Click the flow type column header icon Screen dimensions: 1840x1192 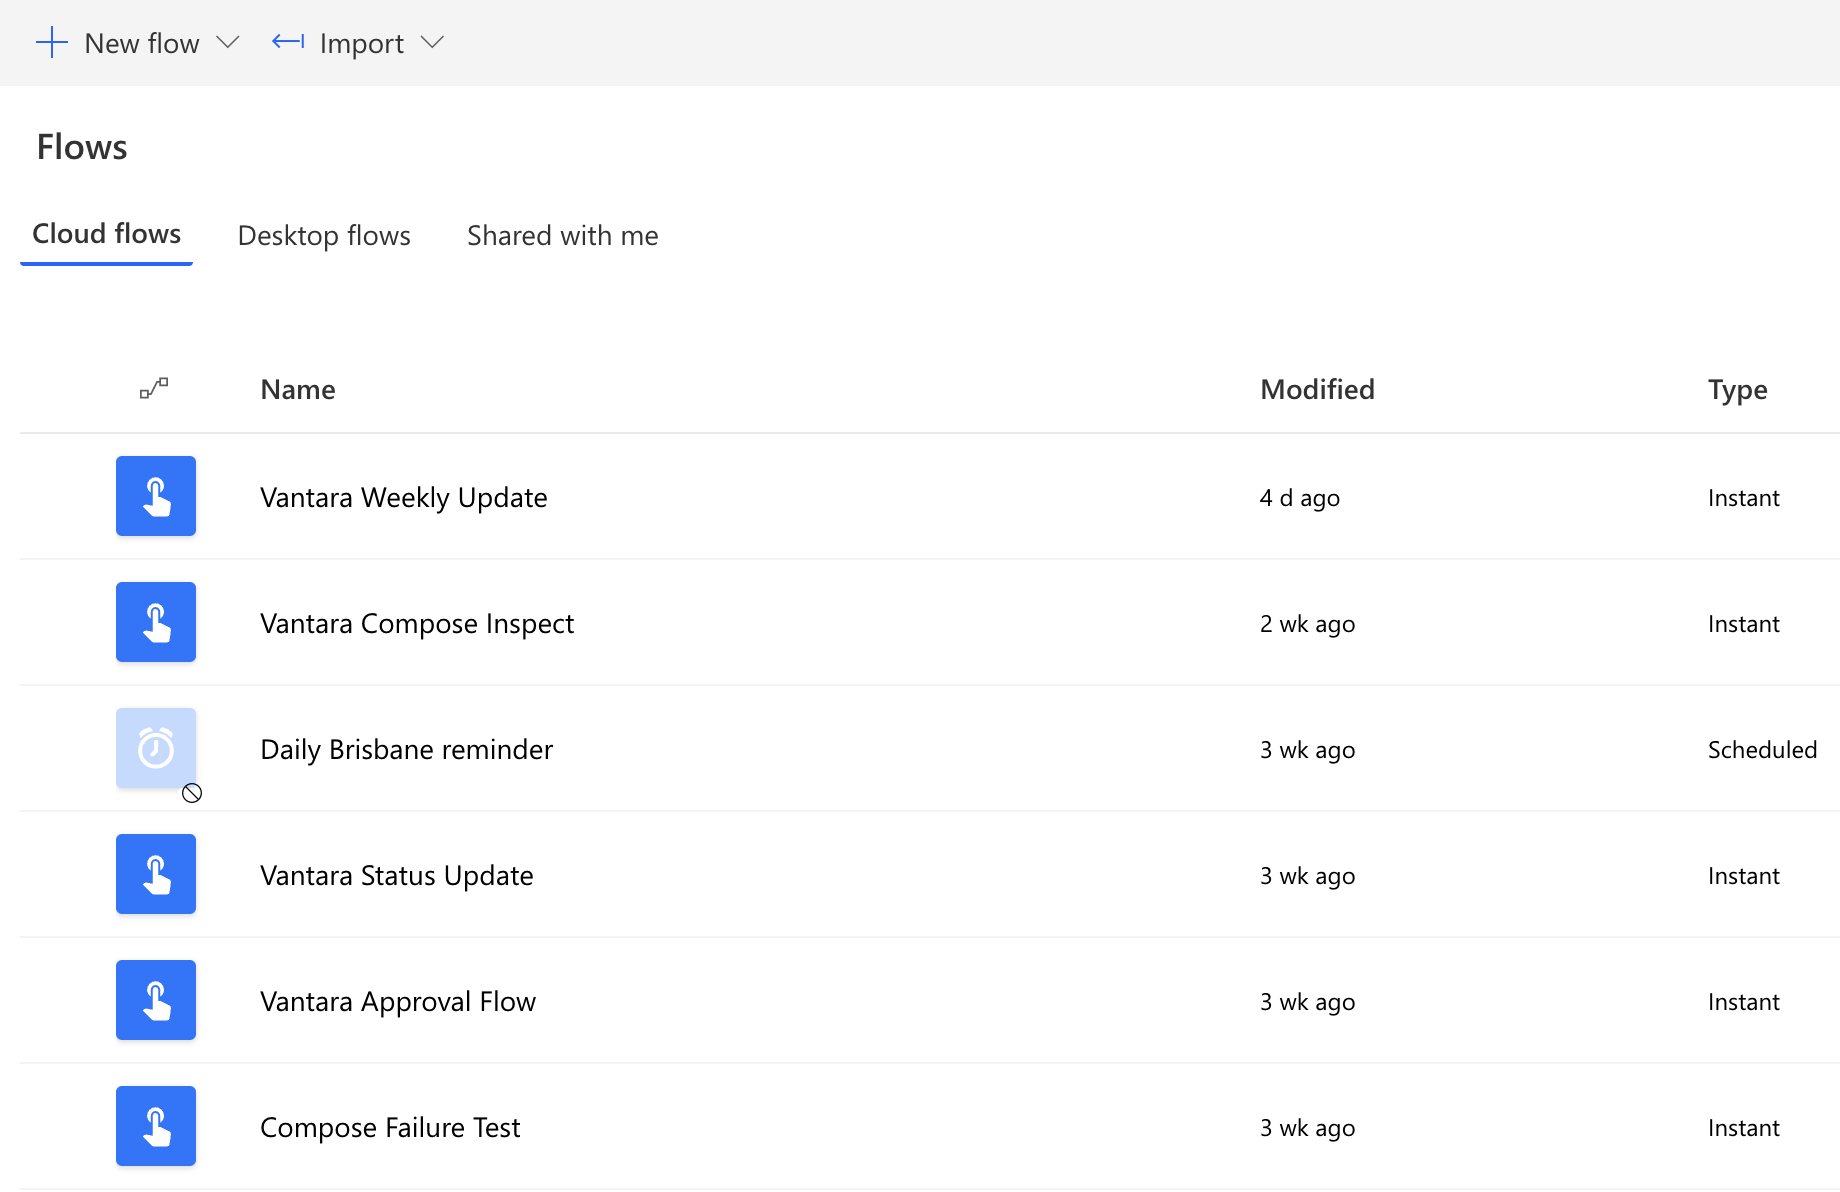click(154, 388)
